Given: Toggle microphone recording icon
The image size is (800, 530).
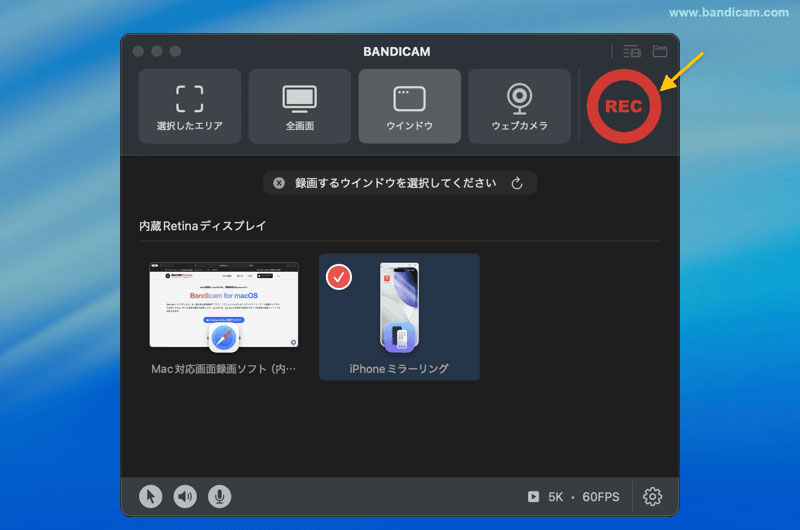Looking at the screenshot, I should point(219,495).
